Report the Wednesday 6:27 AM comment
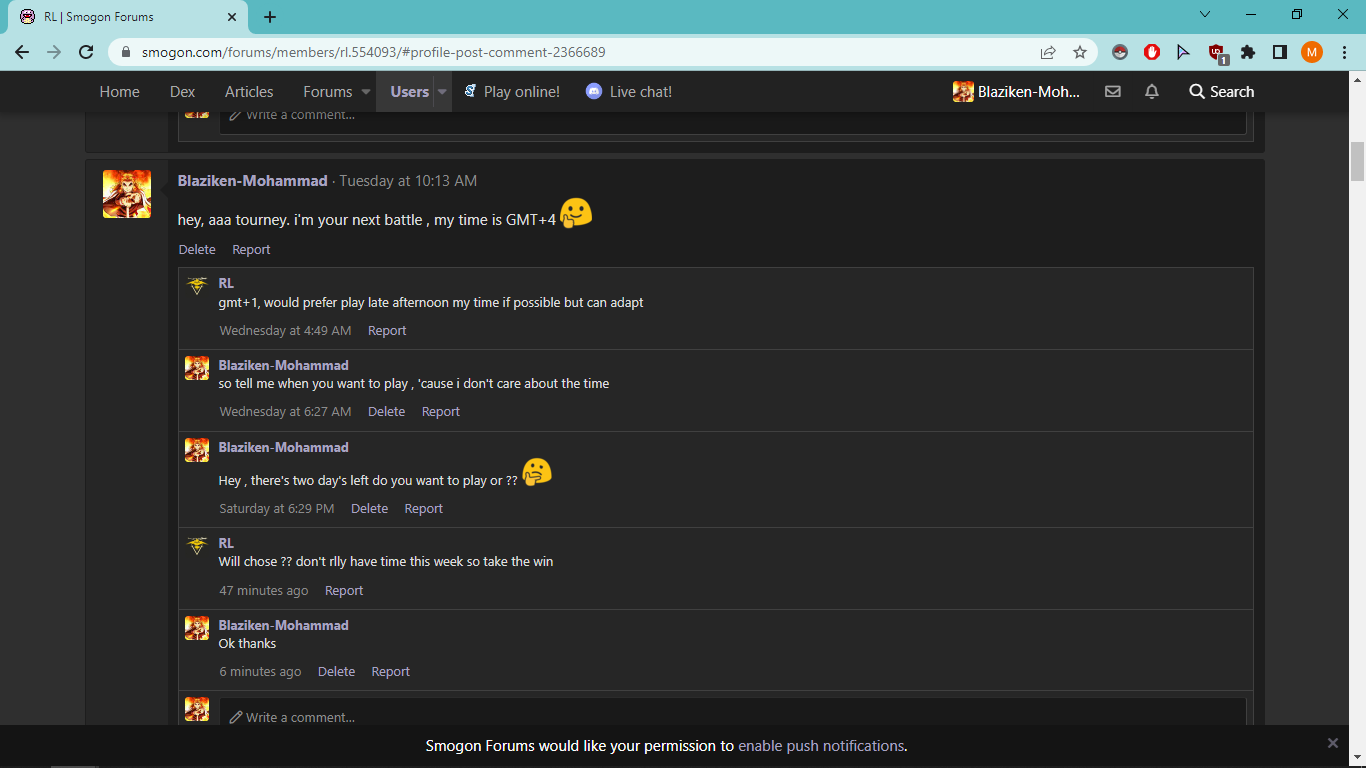This screenshot has height=768, width=1366. click(441, 412)
